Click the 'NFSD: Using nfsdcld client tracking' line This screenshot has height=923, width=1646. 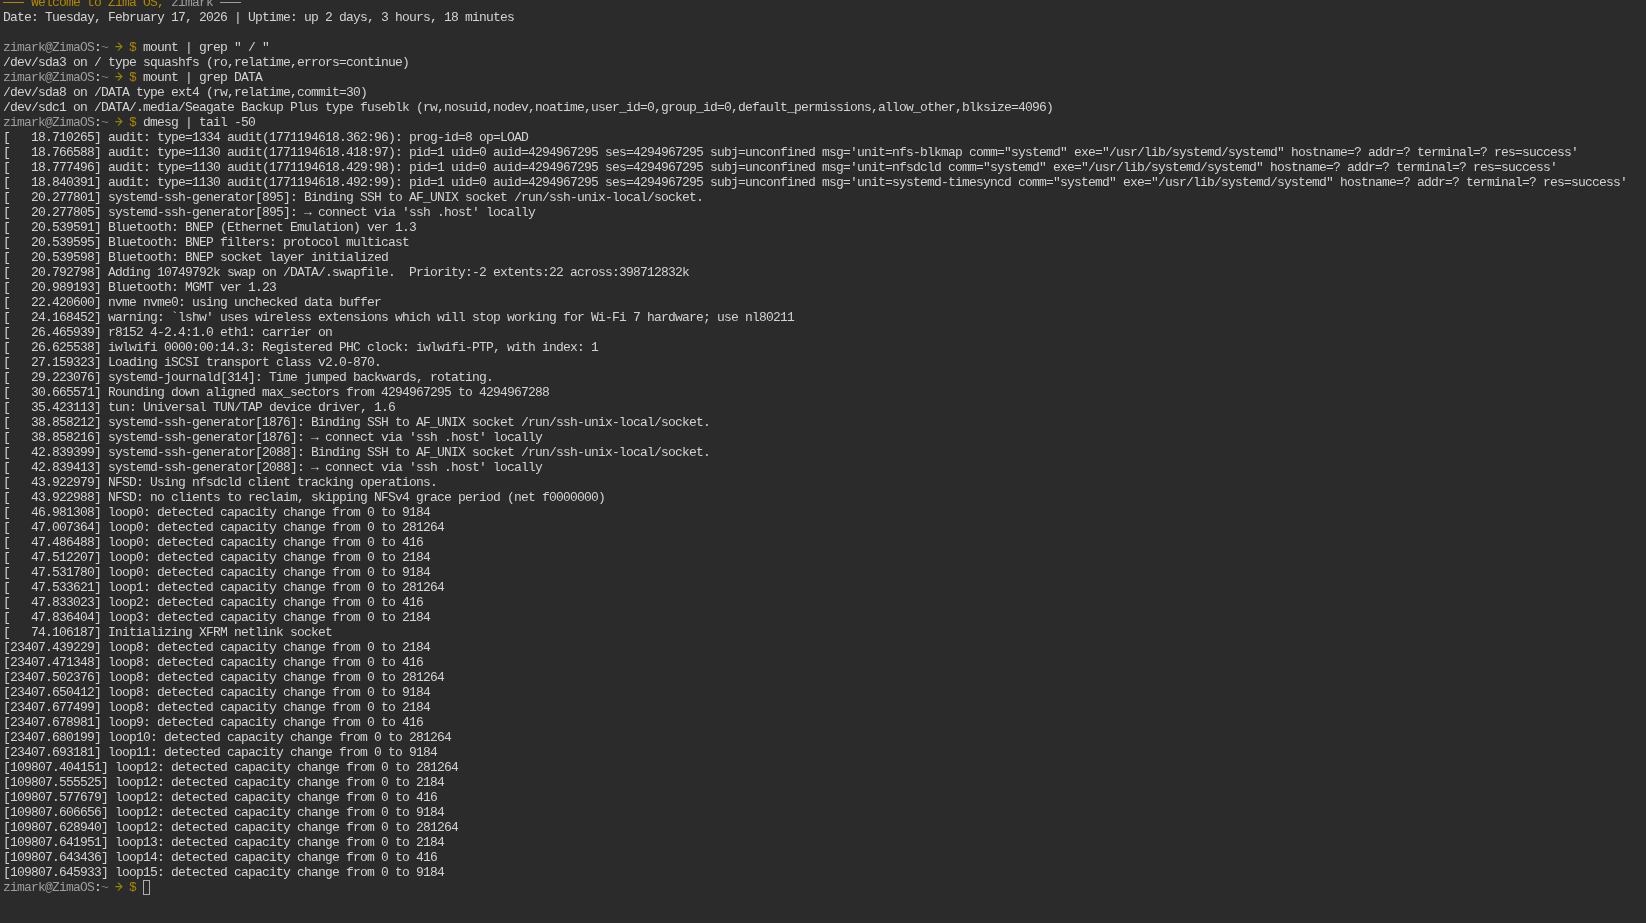[x=272, y=482]
